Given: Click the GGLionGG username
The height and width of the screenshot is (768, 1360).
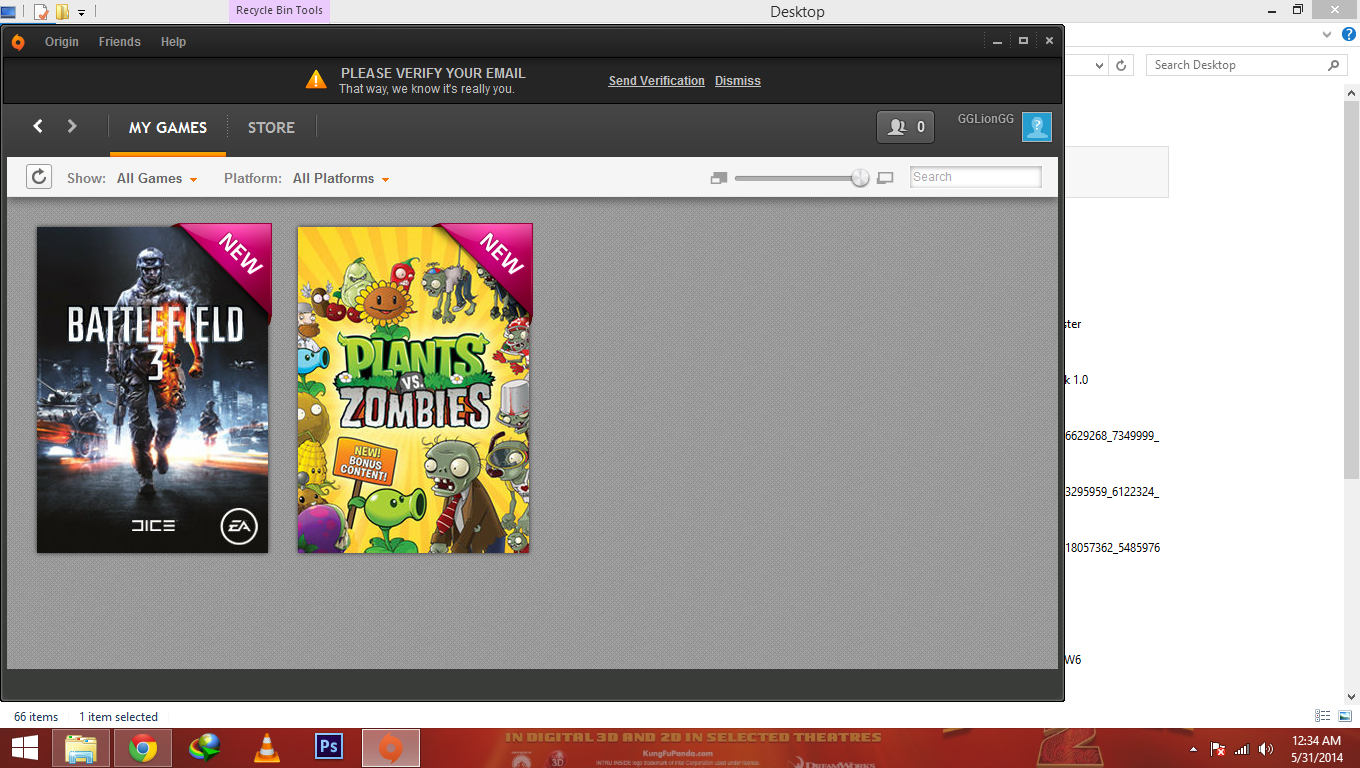Looking at the screenshot, I should [986, 119].
